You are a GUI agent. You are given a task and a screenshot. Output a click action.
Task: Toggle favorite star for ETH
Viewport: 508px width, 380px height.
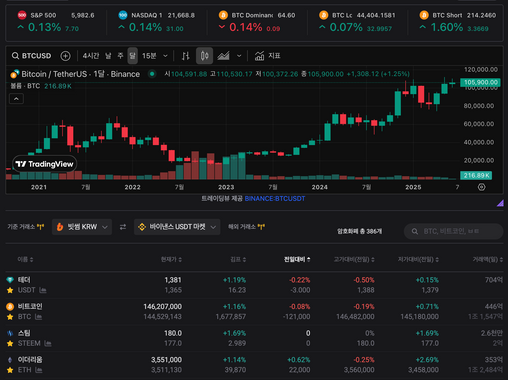(10, 370)
